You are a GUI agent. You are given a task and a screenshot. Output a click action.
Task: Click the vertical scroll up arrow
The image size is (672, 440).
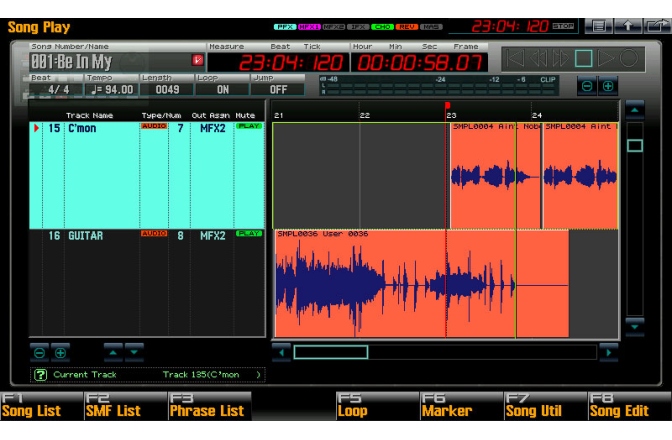click(x=635, y=111)
